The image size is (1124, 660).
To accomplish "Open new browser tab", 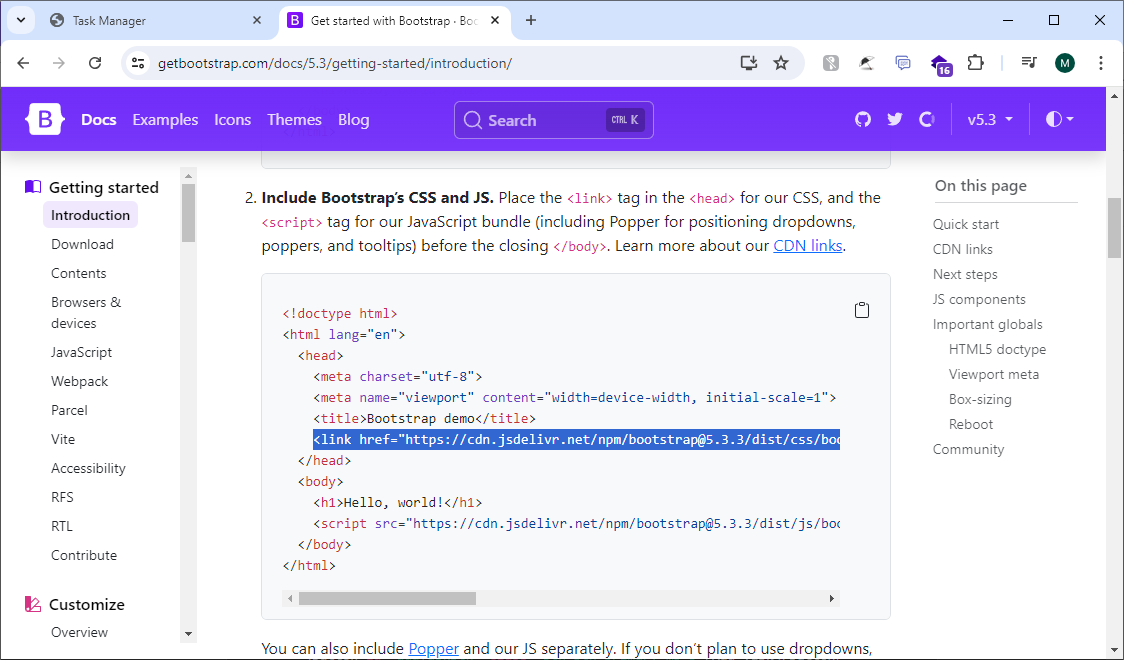I will [x=530, y=20].
